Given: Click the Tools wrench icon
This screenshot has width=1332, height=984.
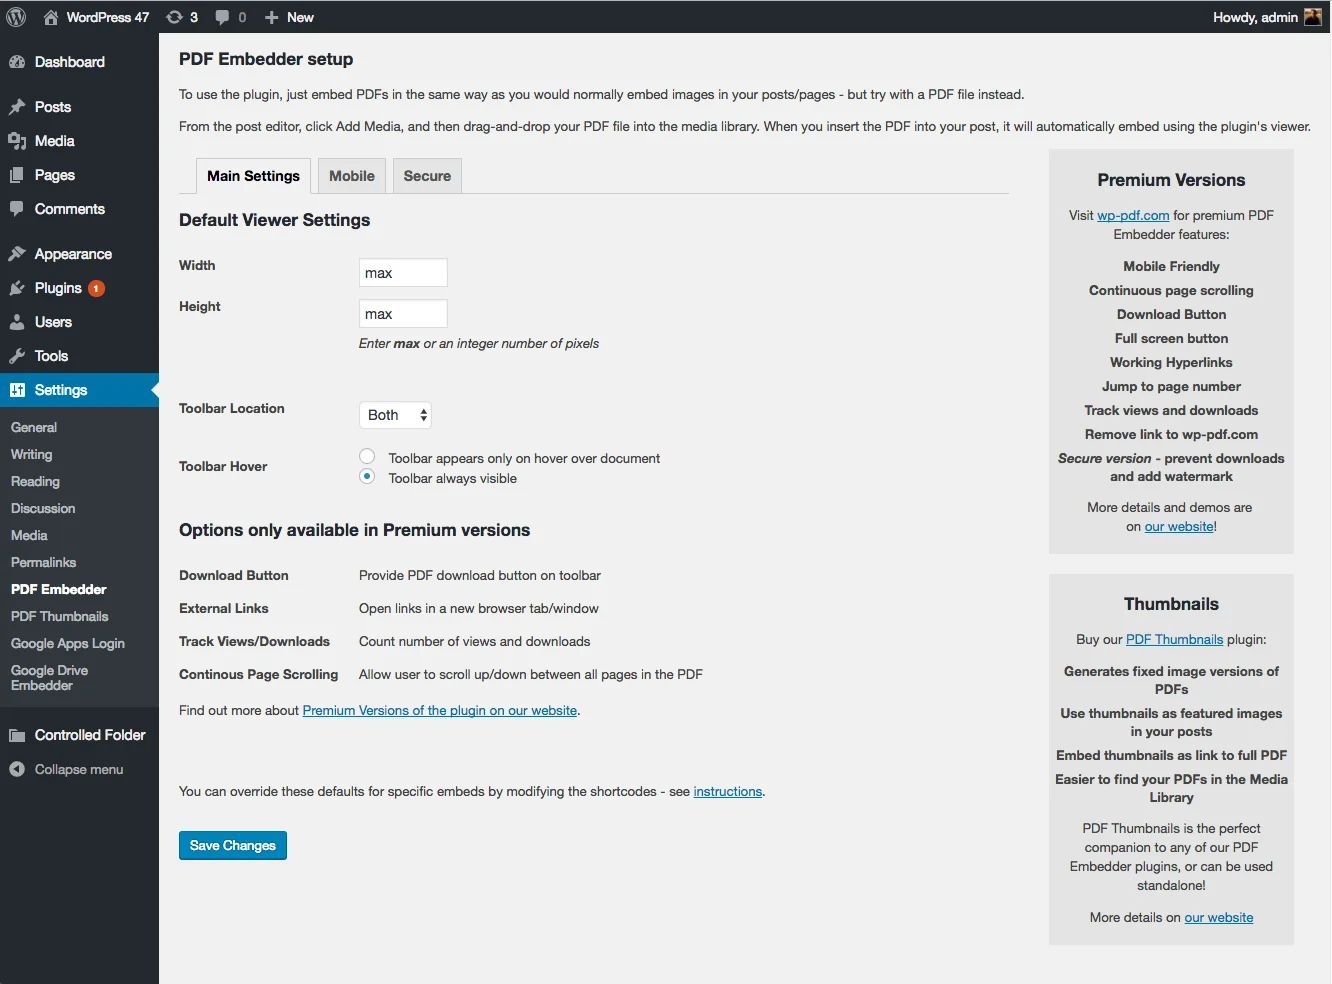Looking at the screenshot, I should point(18,356).
